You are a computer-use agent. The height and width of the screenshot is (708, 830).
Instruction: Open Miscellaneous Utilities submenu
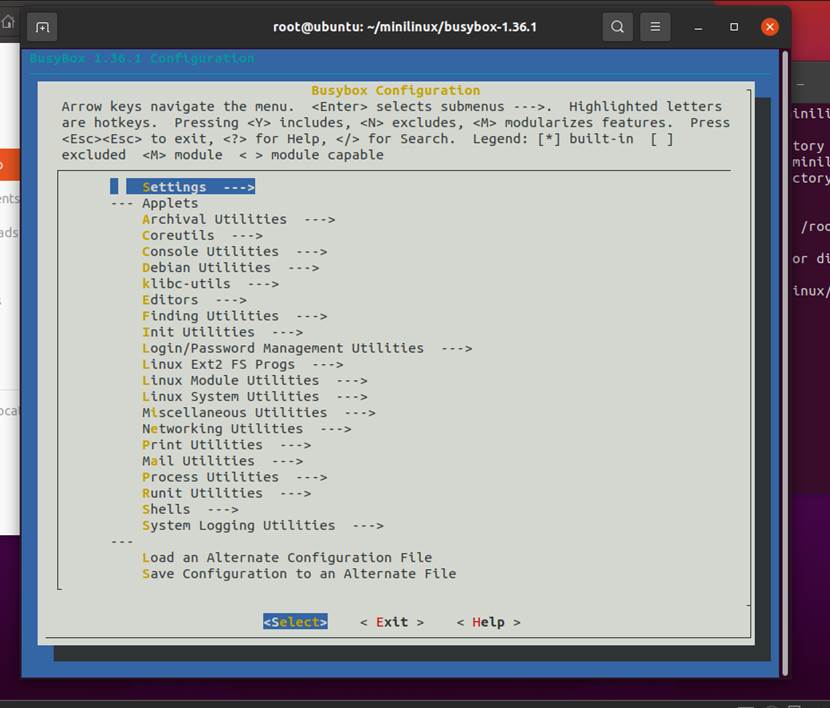(259, 413)
